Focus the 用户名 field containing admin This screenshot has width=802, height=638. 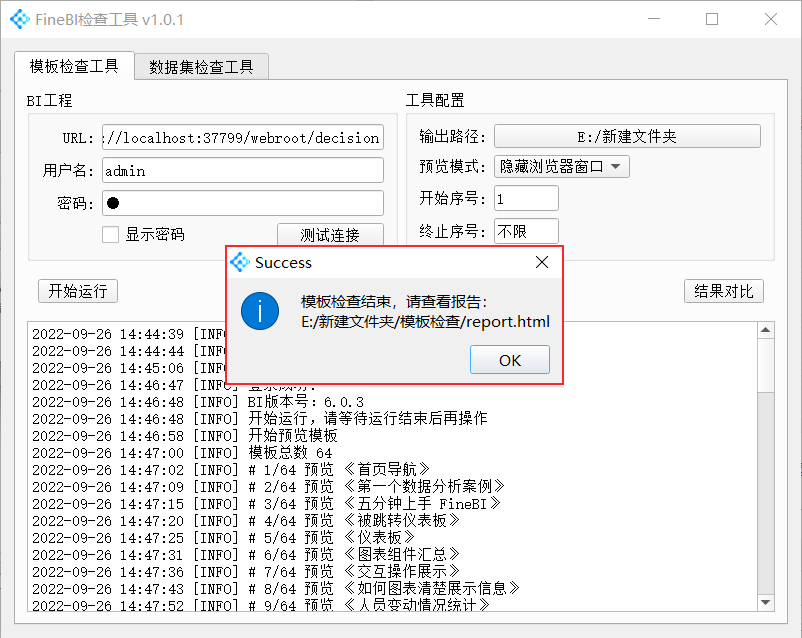243,170
